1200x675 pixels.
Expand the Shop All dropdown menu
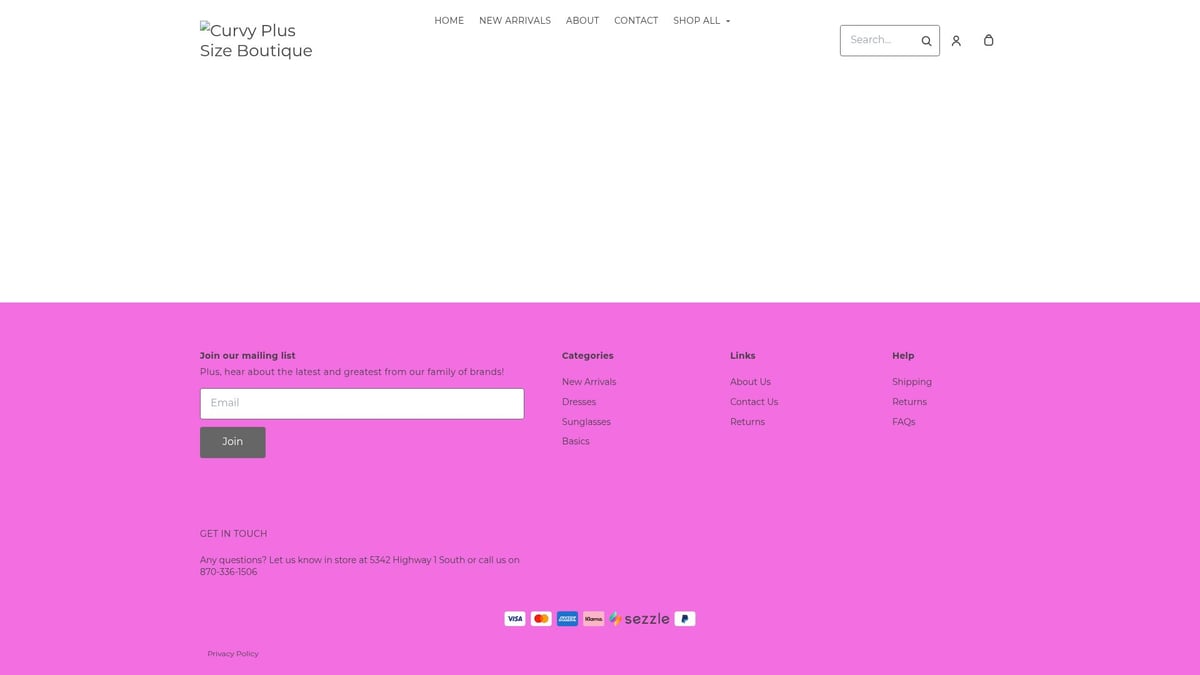pyautogui.click(x=701, y=21)
